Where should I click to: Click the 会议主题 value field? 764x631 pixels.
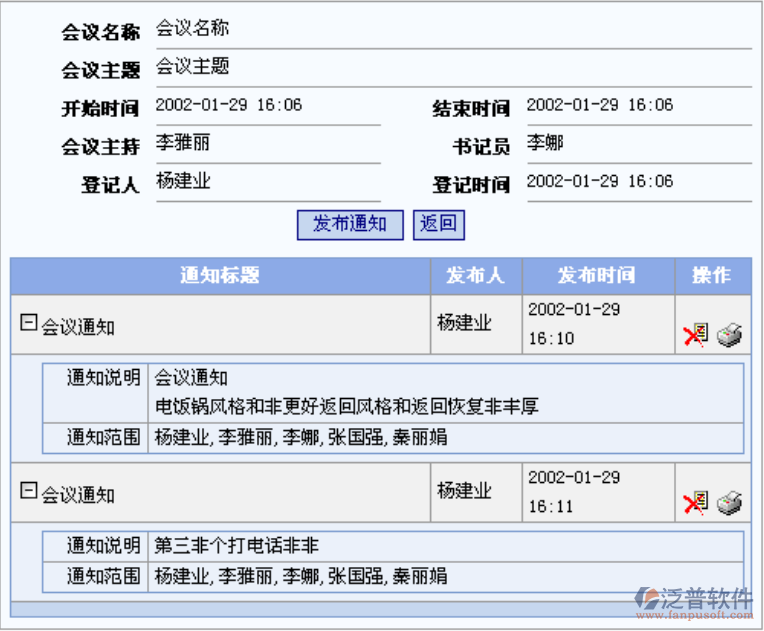click(x=193, y=67)
